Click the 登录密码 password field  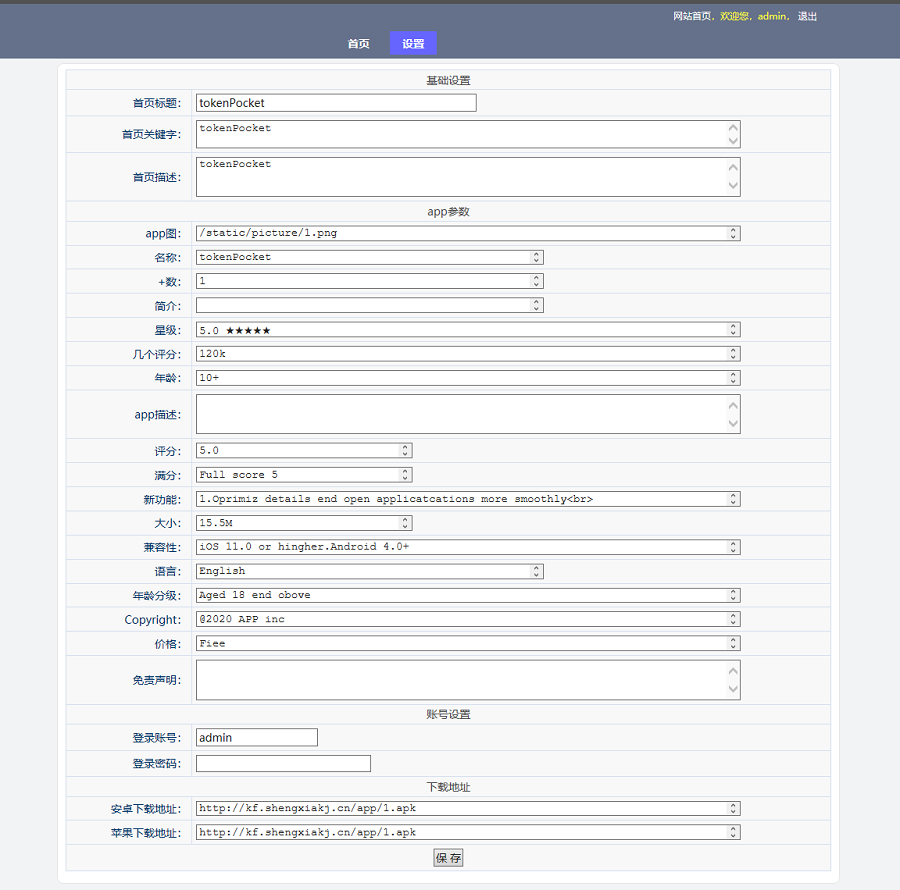tap(284, 764)
